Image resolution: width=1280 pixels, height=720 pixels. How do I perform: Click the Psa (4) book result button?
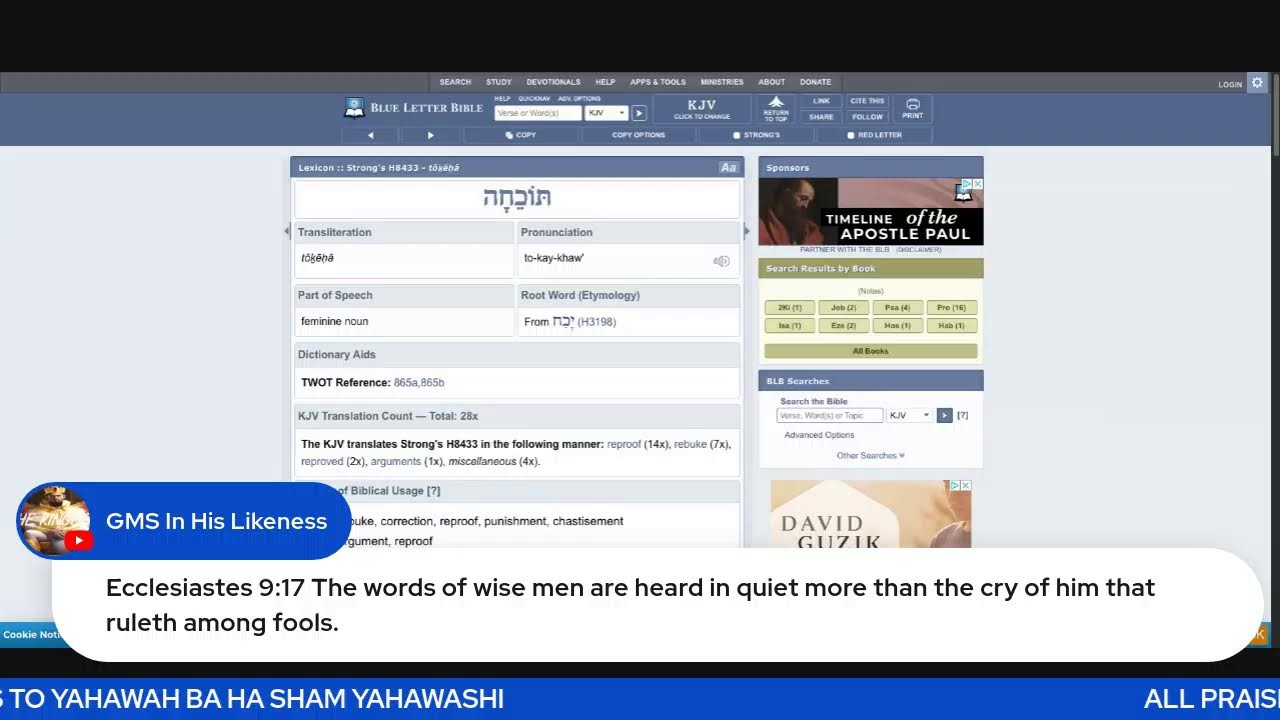(x=897, y=308)
